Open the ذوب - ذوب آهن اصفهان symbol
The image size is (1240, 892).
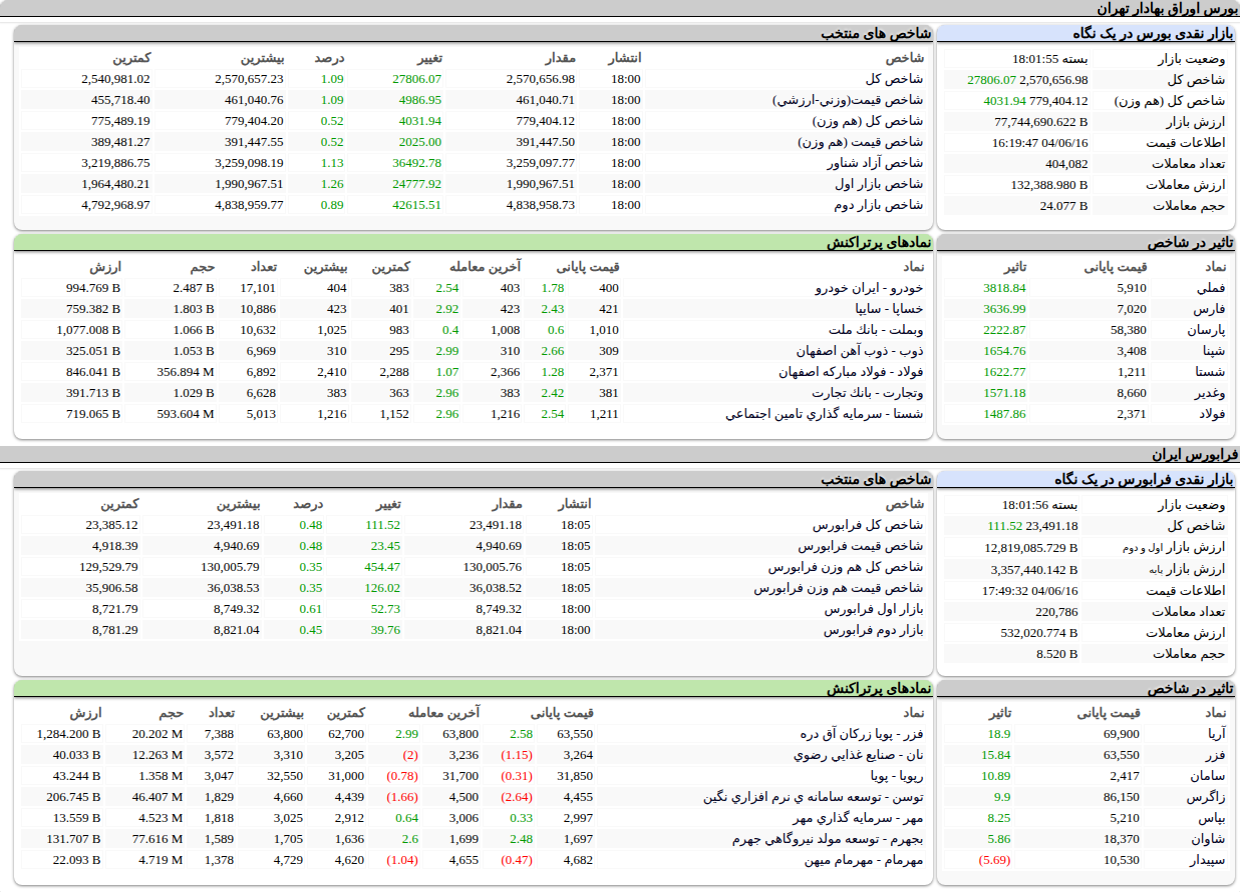(x=860, y=351)
